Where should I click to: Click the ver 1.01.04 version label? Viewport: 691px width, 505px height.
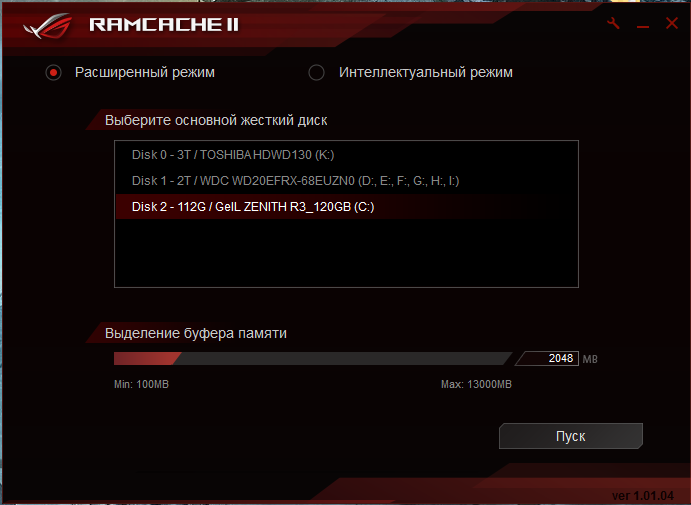pos(643,496)
